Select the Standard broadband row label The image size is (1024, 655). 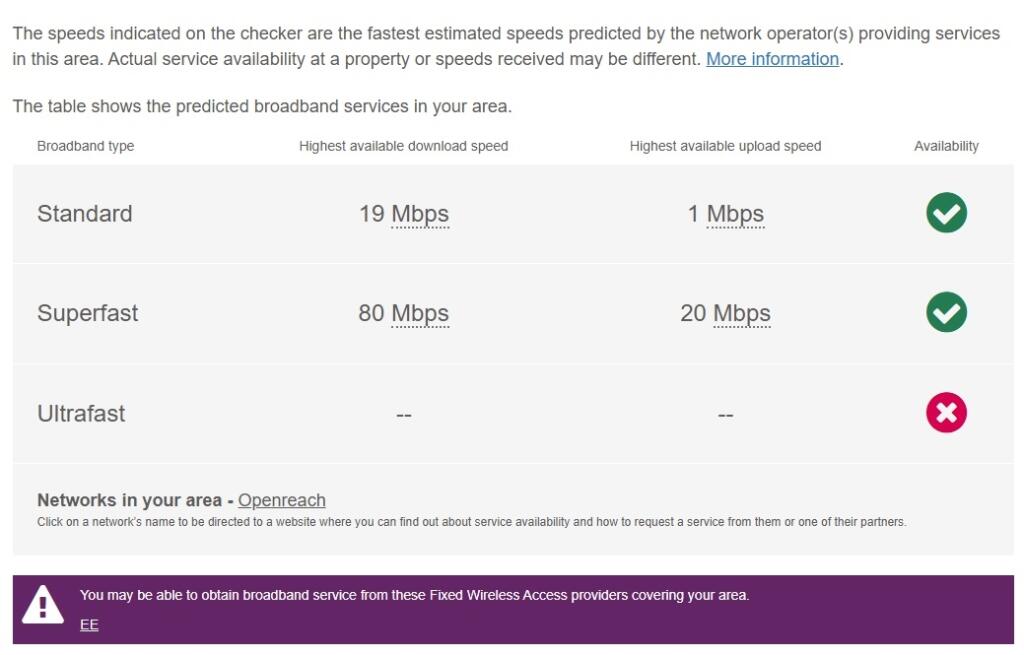84,214
